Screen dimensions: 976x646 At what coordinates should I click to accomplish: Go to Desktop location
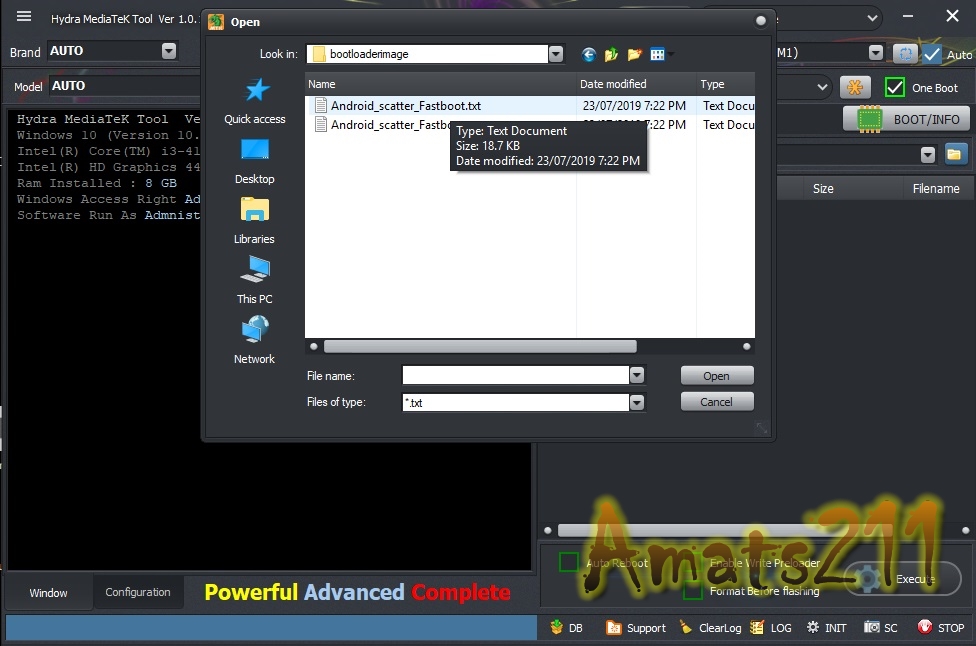pos(255,162)
